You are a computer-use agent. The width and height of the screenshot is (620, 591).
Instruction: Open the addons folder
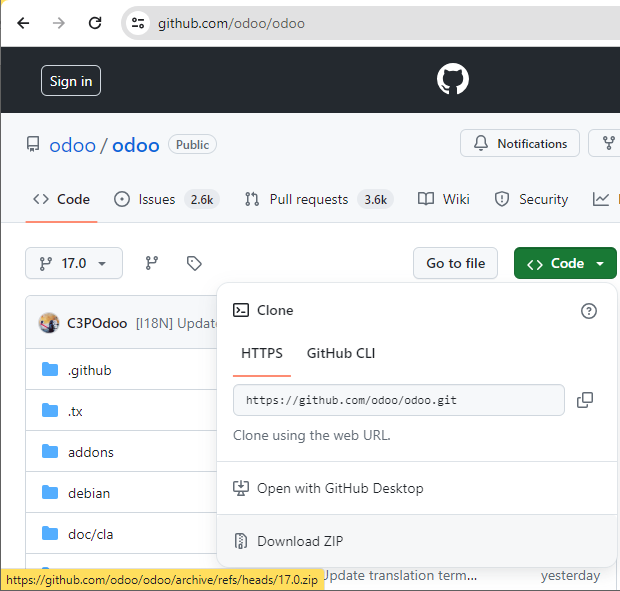tap(91, 452)
